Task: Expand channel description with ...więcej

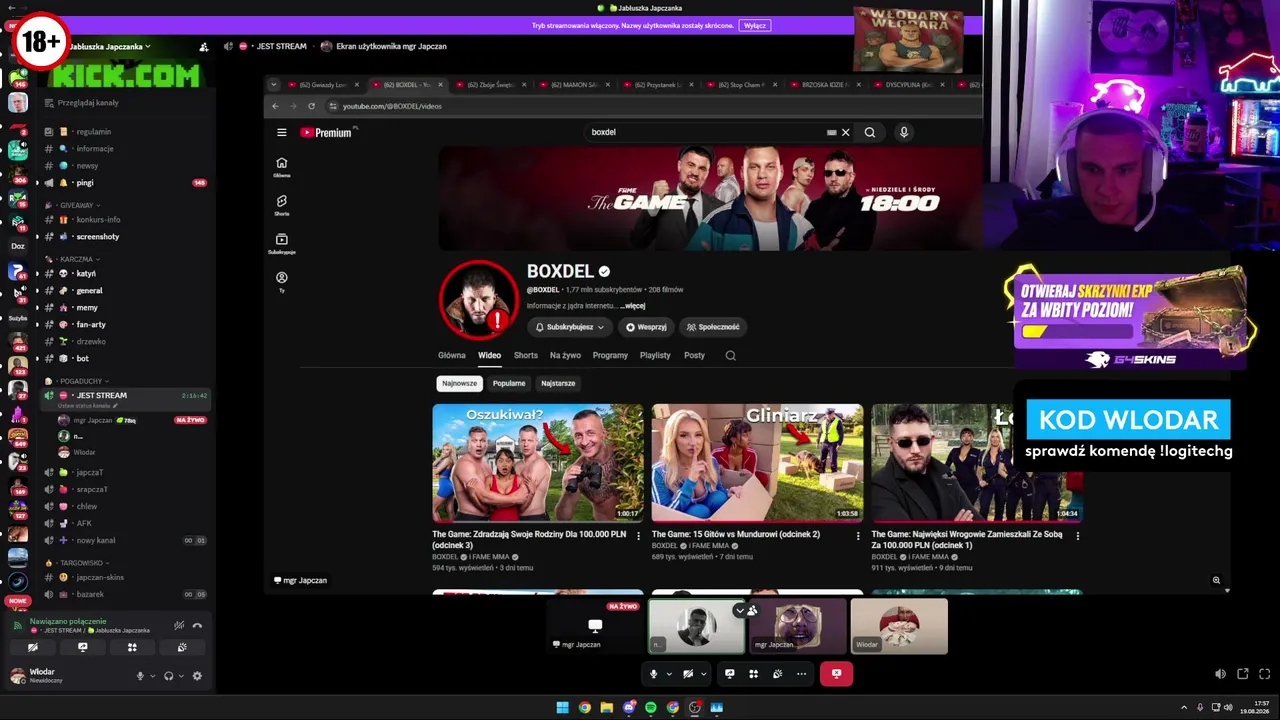Action: click(633, 306)
